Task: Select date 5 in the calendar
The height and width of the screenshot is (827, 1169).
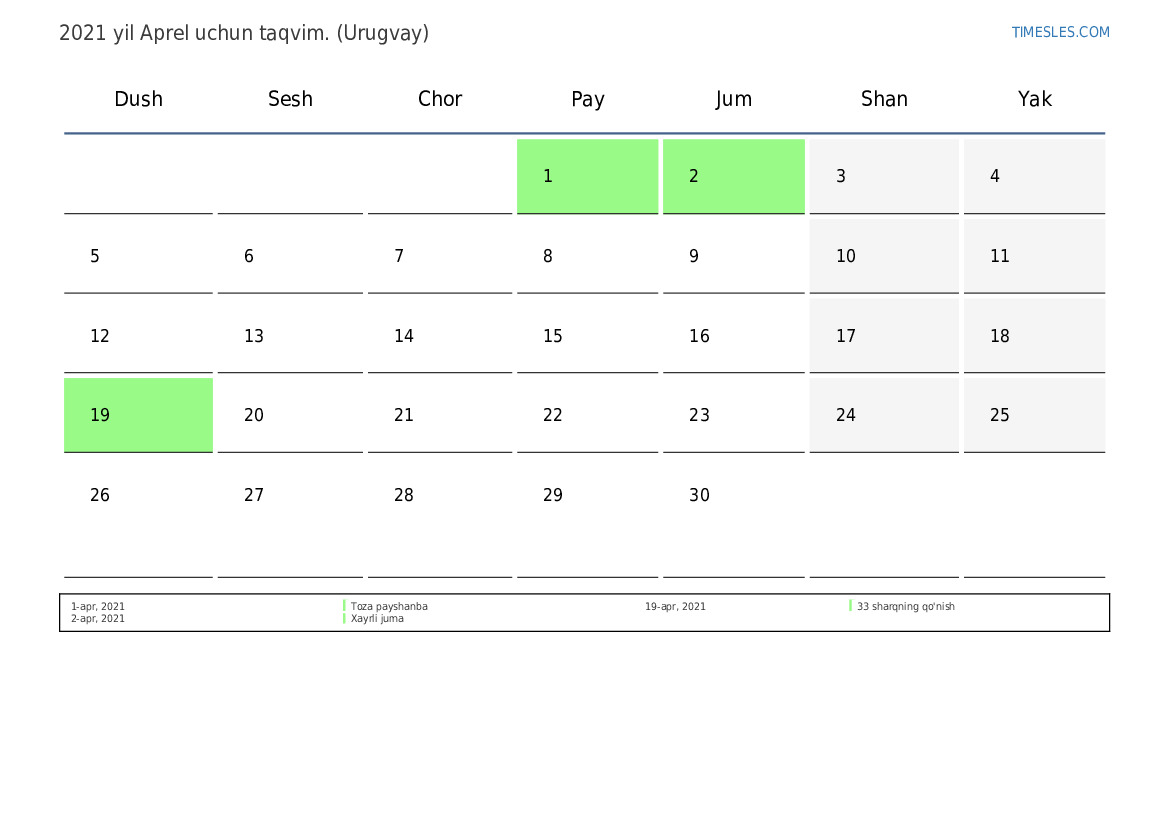Action: pos(139,256)
